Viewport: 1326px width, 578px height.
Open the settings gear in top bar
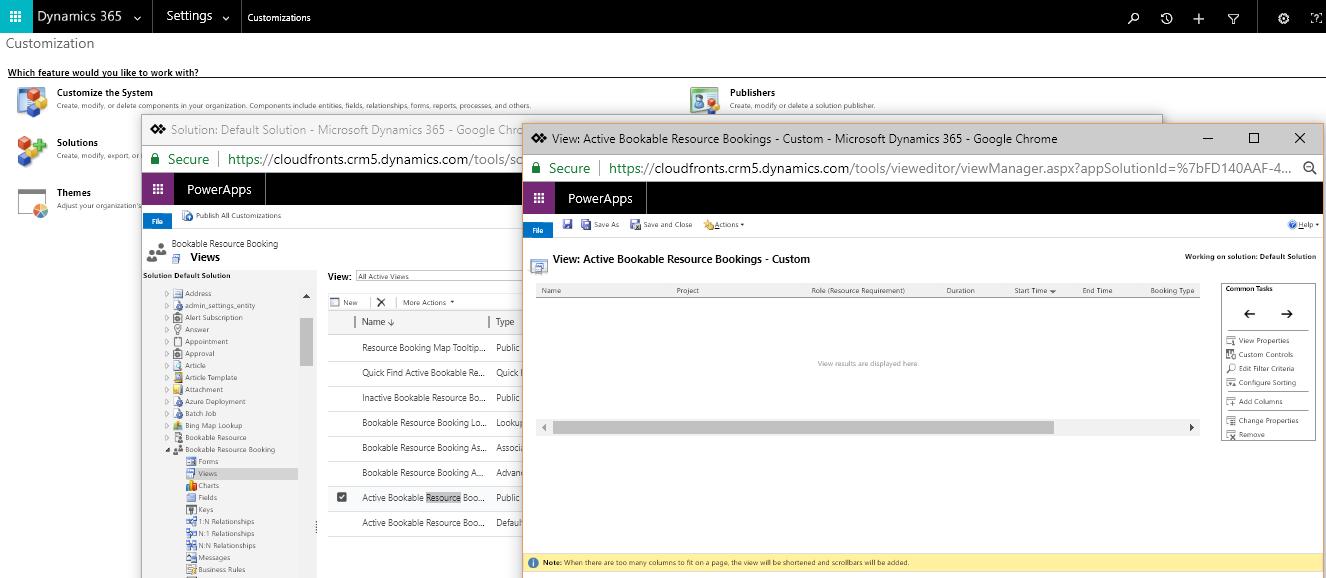tap(1284, 18)
